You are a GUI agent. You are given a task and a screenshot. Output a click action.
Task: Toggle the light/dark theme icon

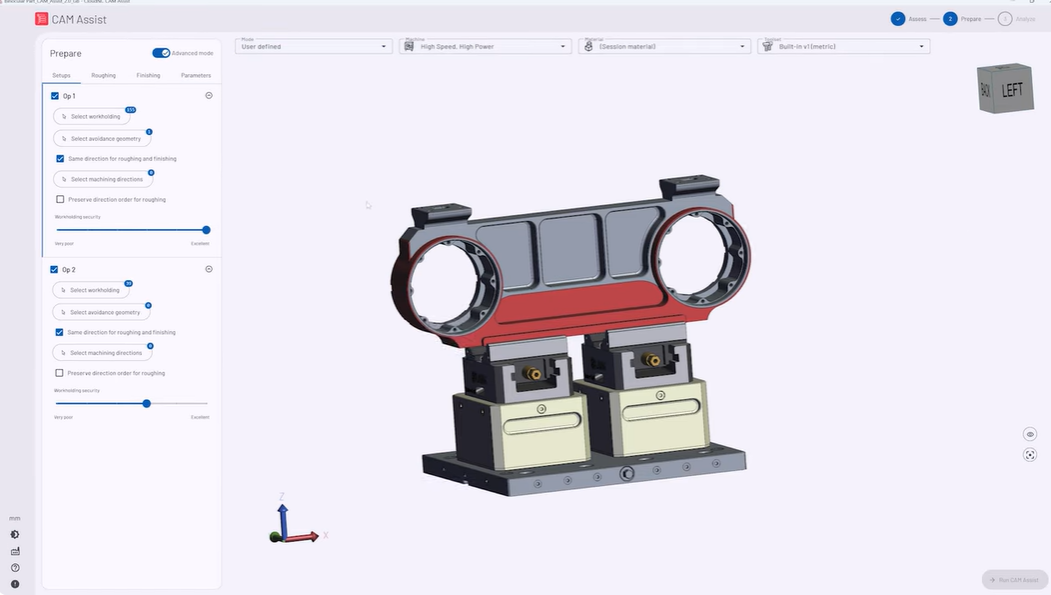pyautogui.click(x=15, y=534)
